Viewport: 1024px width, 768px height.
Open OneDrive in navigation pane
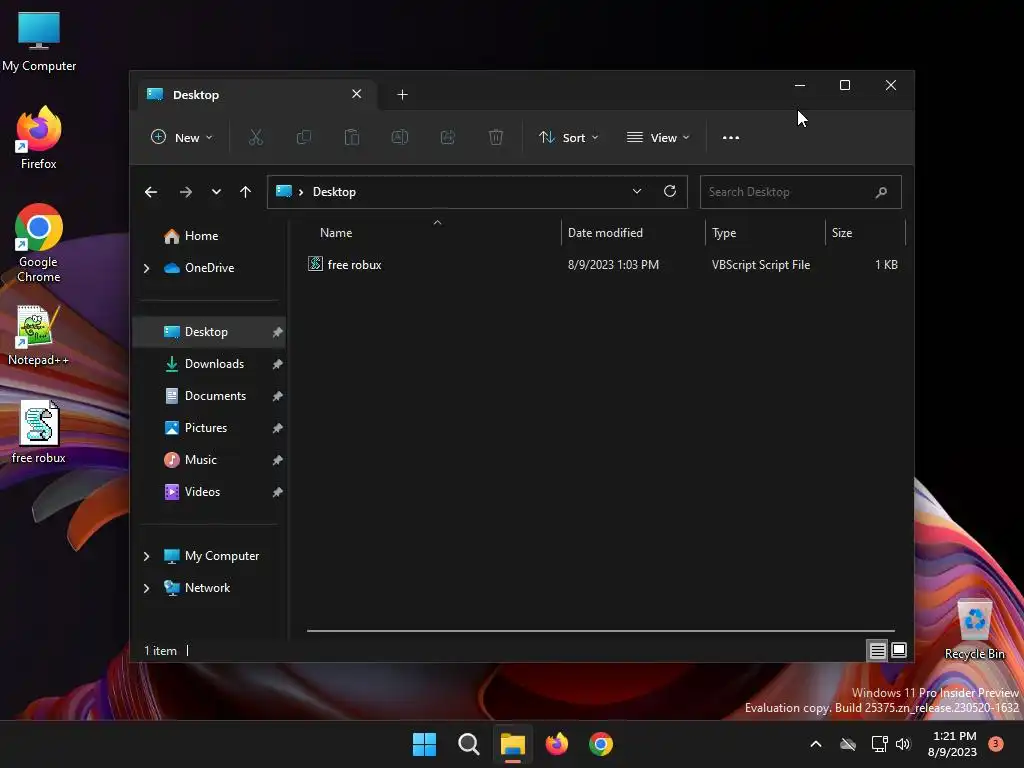(209, 268)
